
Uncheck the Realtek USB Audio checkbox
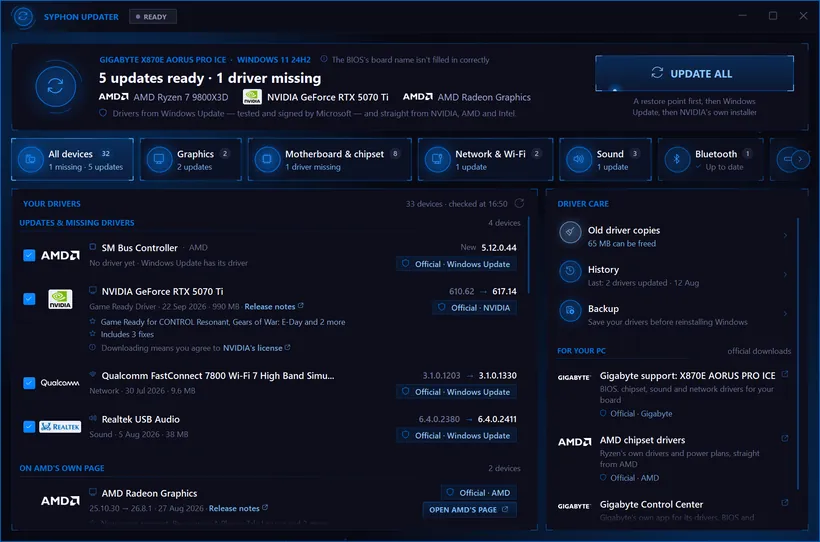(29, 426)
